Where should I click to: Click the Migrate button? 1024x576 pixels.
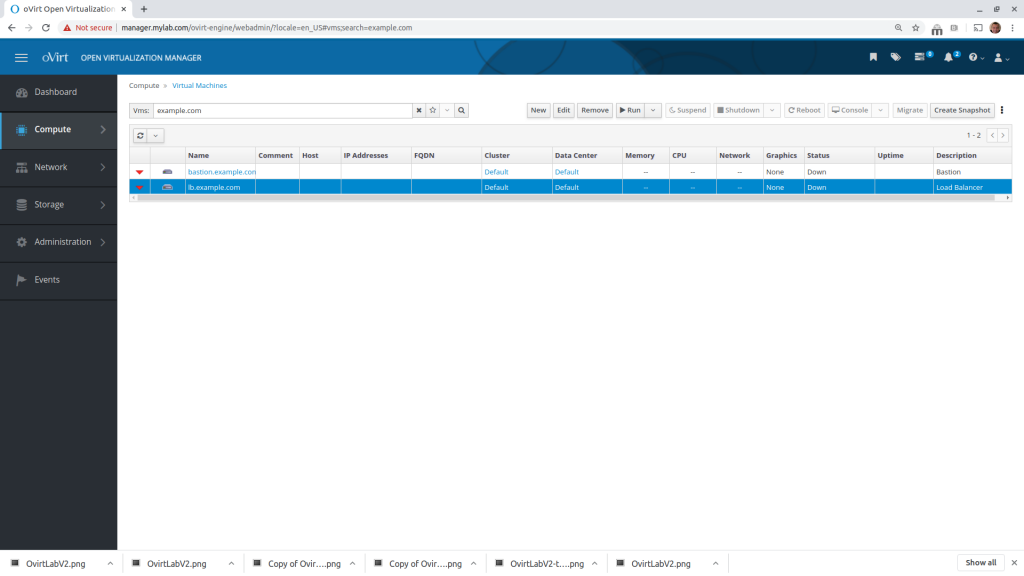point(910,110)
